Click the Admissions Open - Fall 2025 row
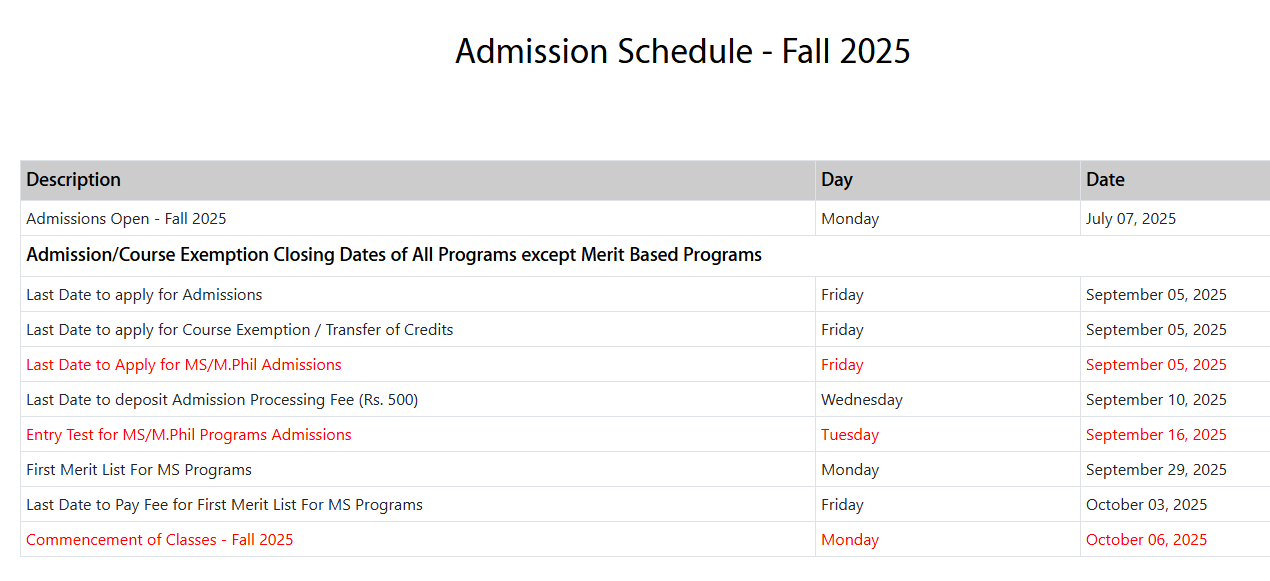 [645, 218]
